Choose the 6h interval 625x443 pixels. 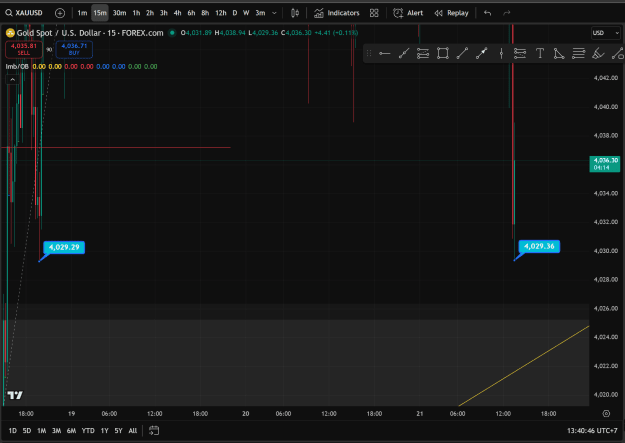pyautogui.click(x=191, y=13)
